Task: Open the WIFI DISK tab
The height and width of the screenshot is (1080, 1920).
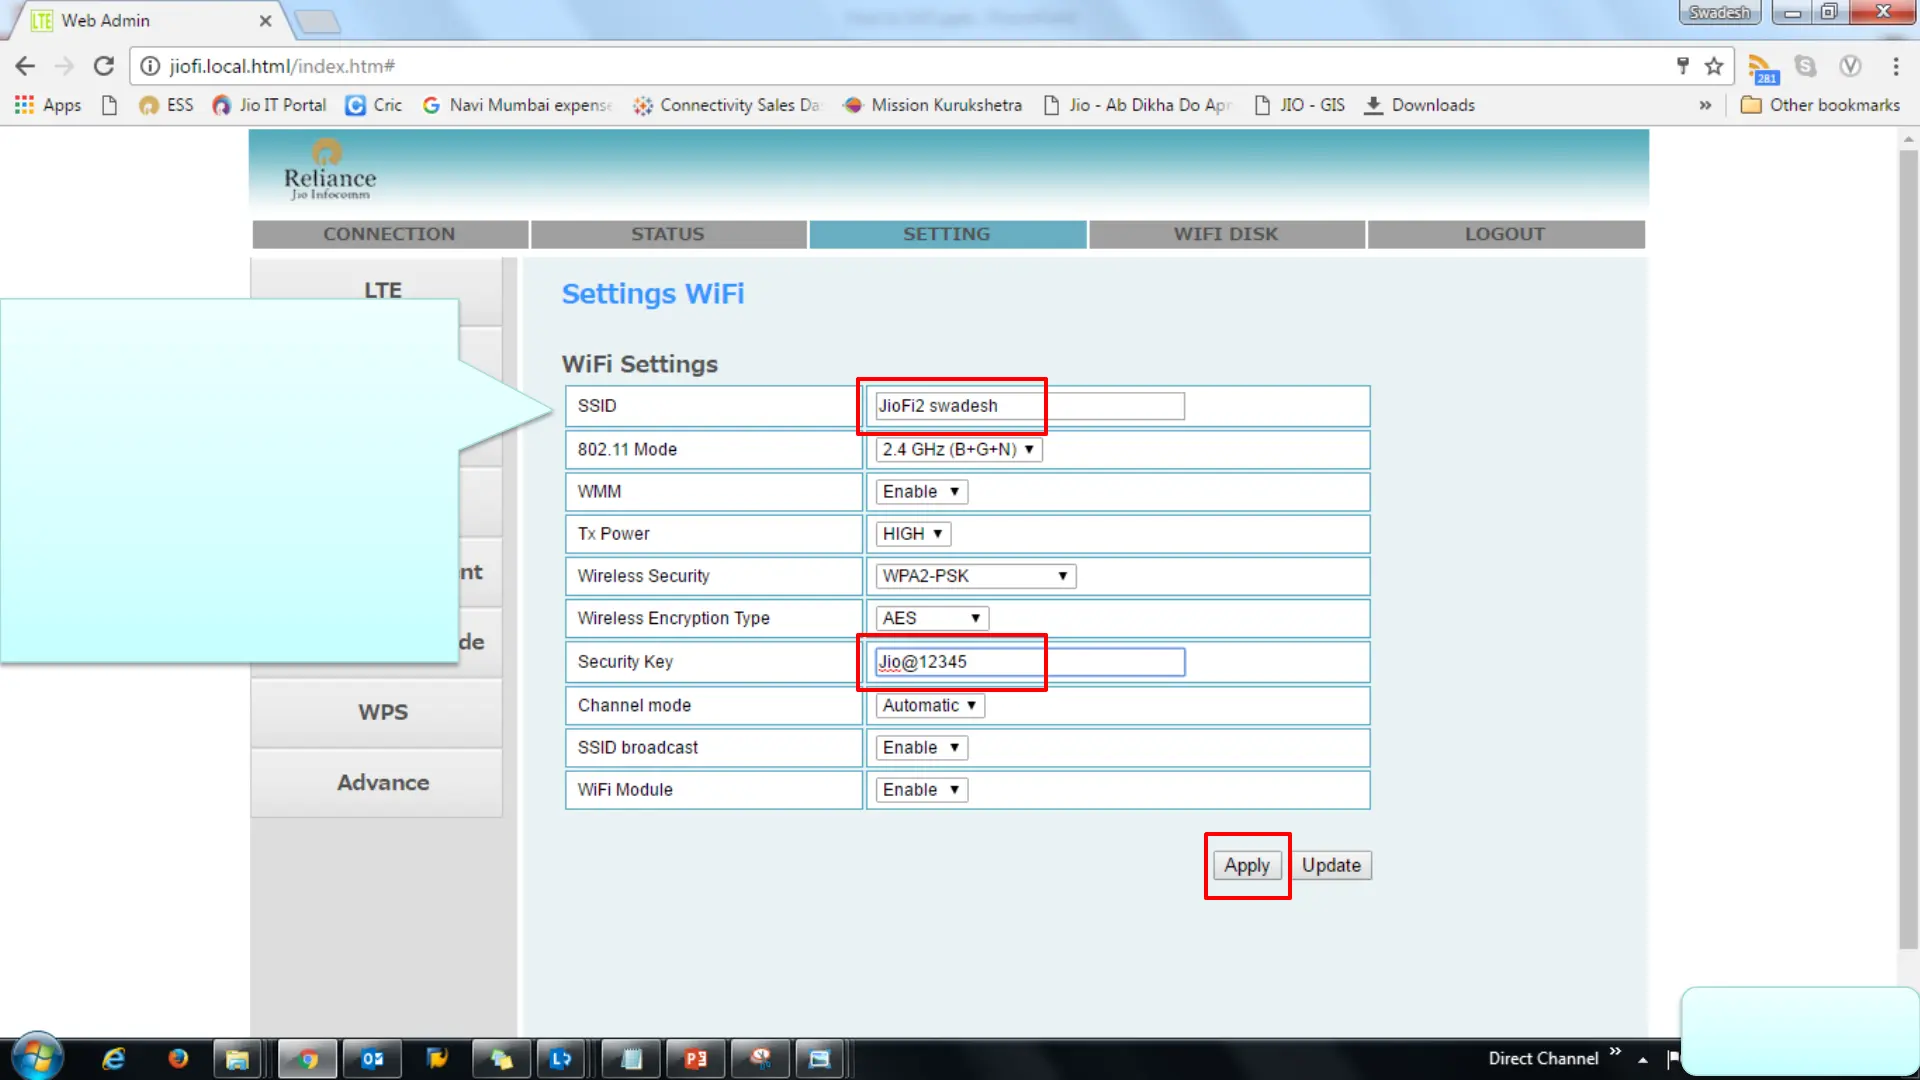Action: [x=1226, y=234]
